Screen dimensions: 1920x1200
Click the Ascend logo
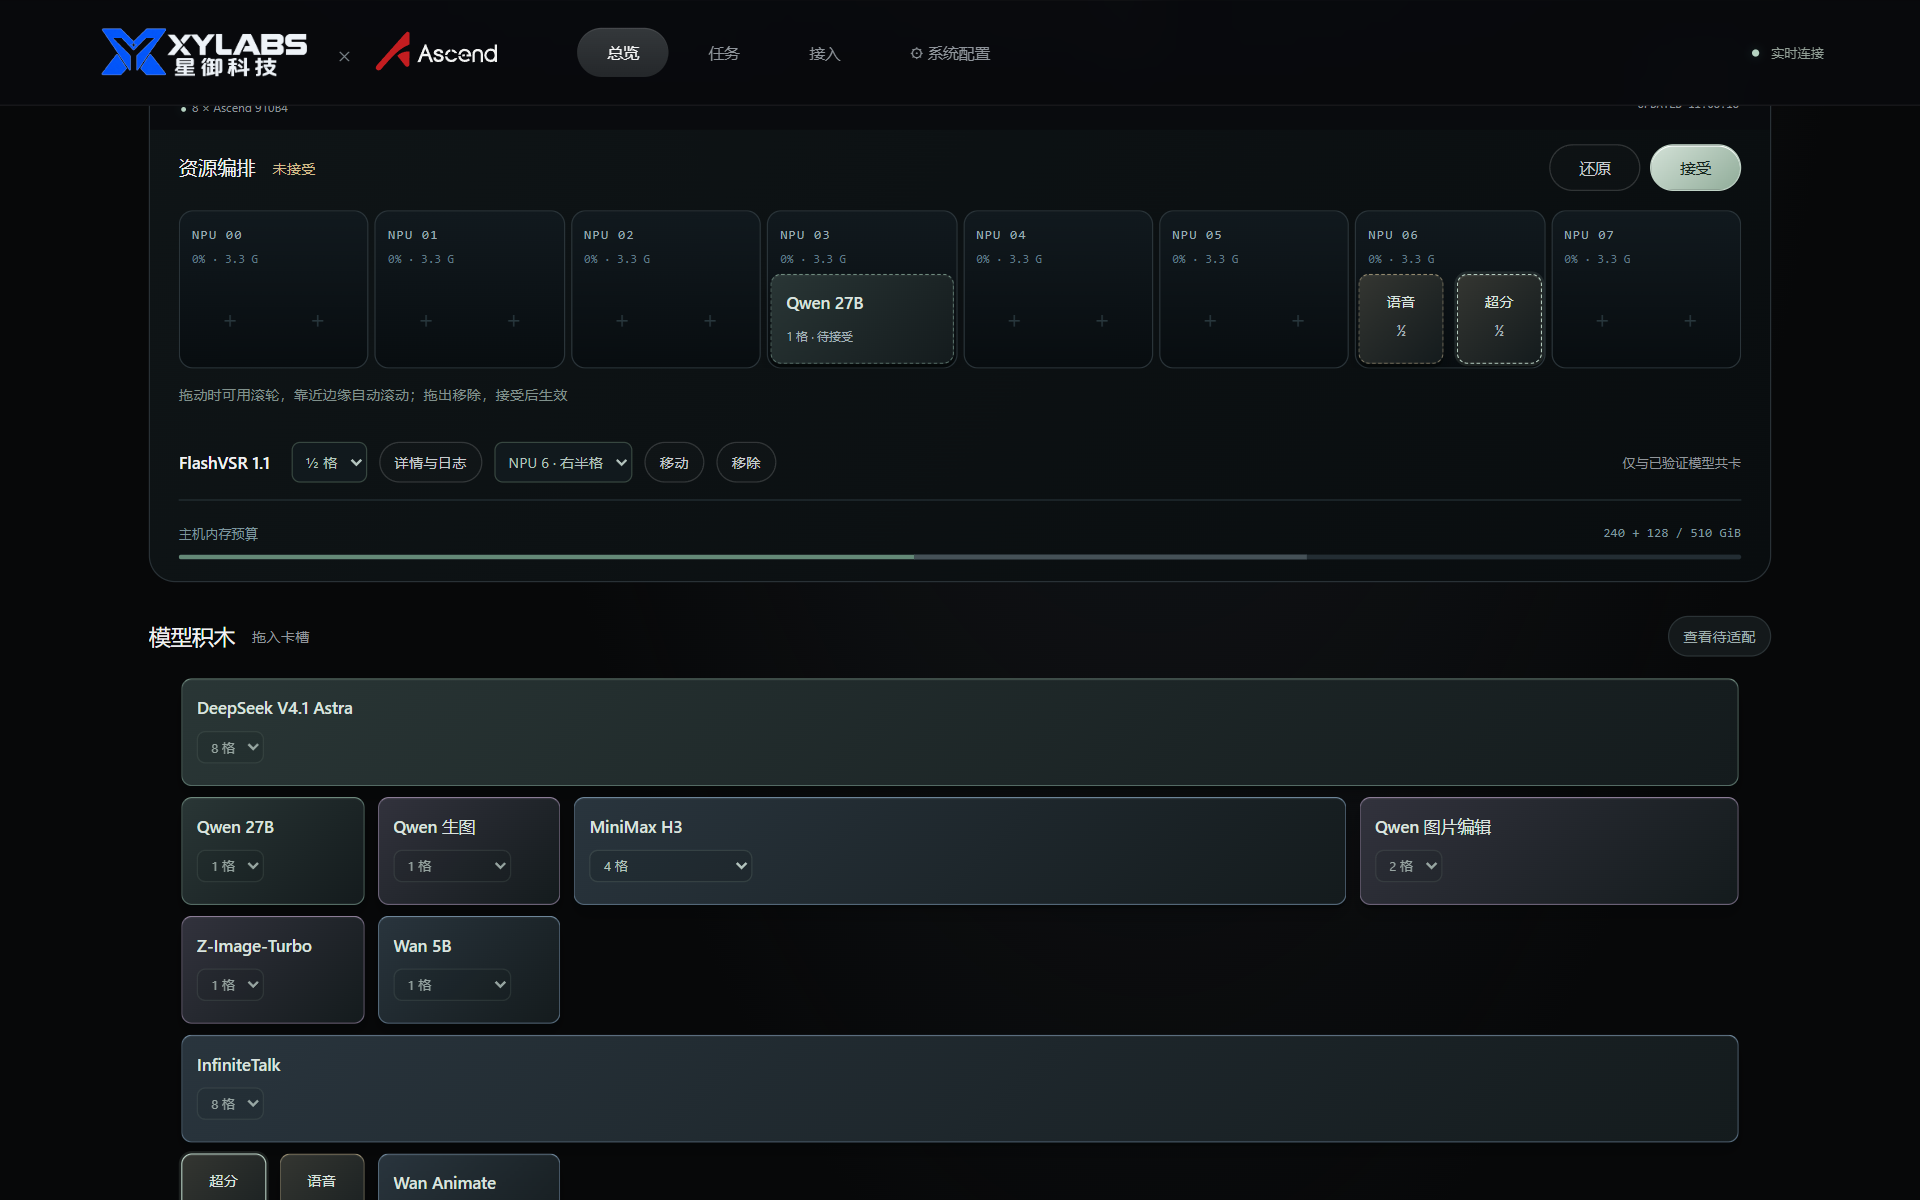(436, 52)
